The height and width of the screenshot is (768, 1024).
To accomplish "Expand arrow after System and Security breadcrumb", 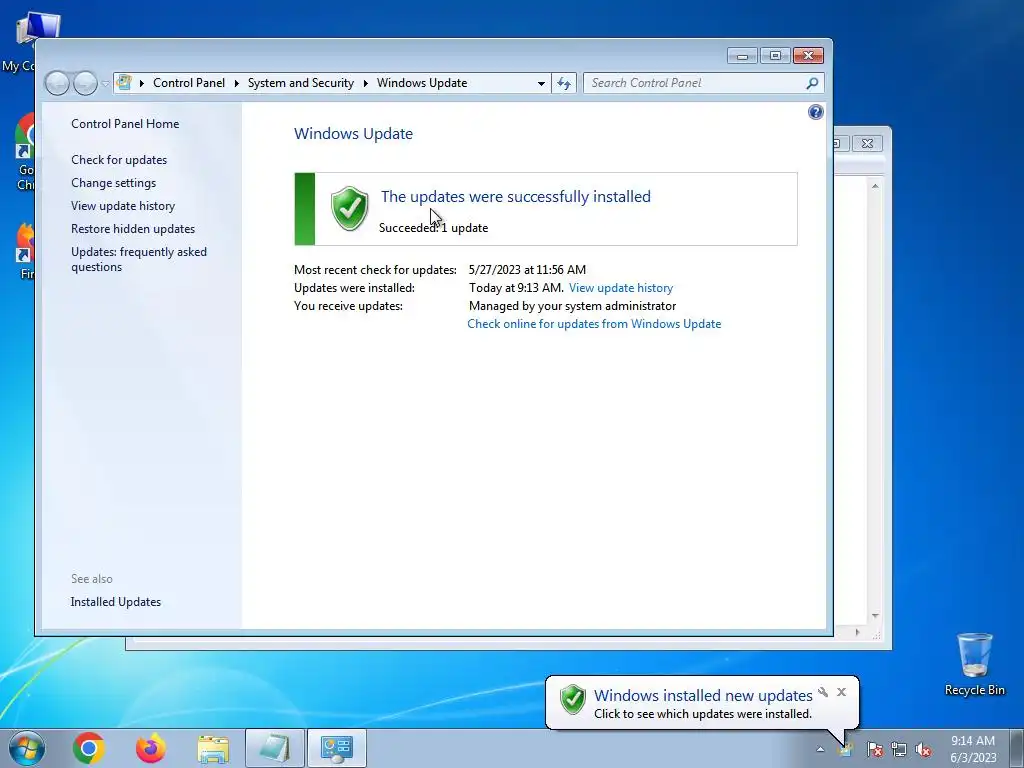I will pos(366,83).
